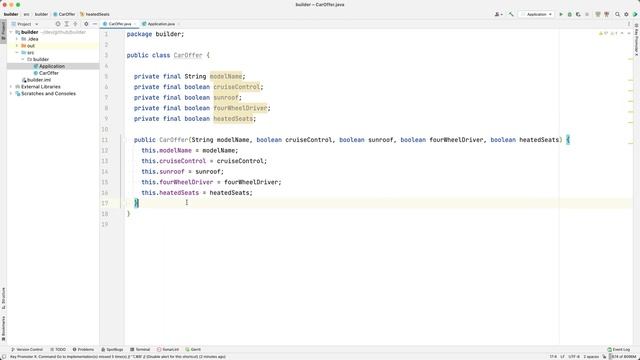Open SonarLint tool window tab
This screenshot has height=360, width=640.
tap(168, 350)
